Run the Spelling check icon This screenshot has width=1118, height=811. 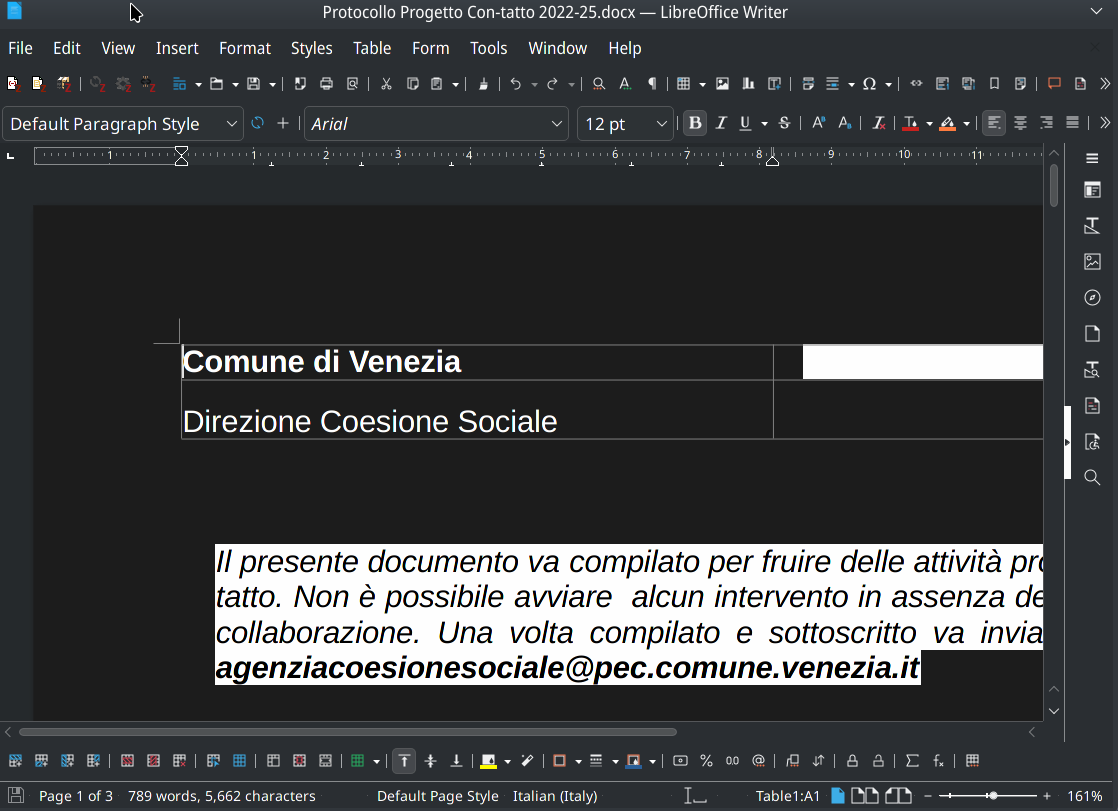point(625,84)
